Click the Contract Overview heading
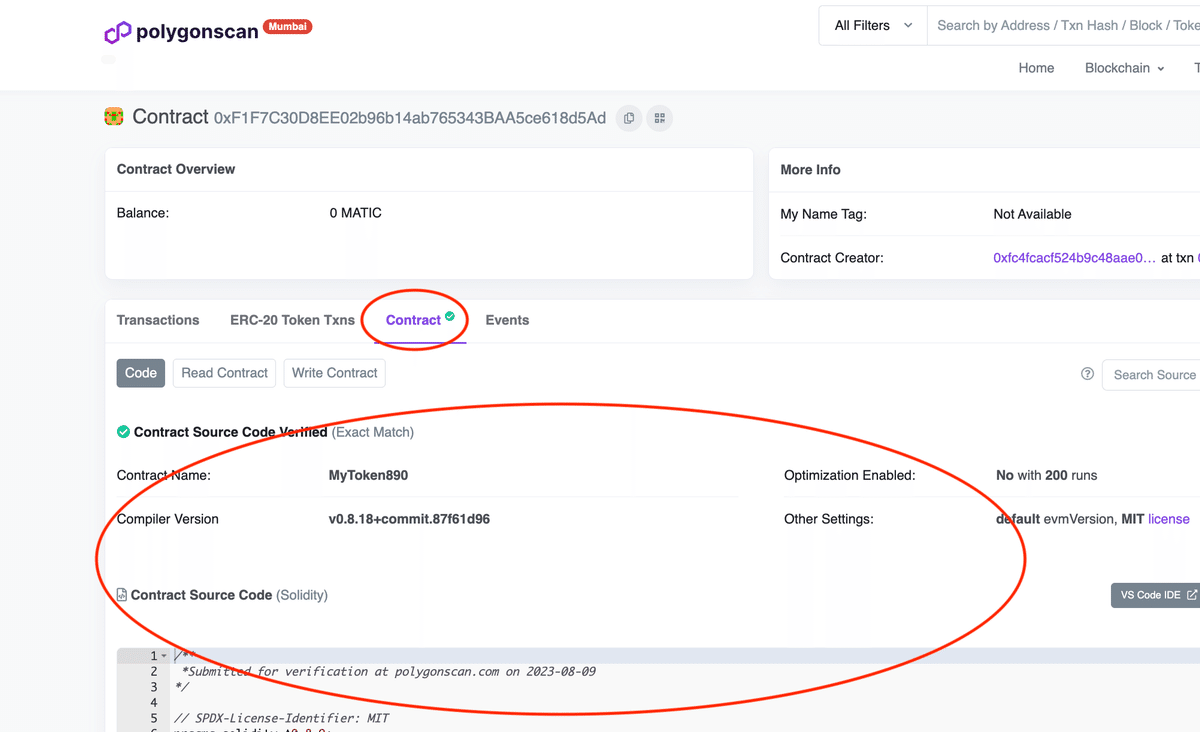1200x732 pixels. (176, 169)
